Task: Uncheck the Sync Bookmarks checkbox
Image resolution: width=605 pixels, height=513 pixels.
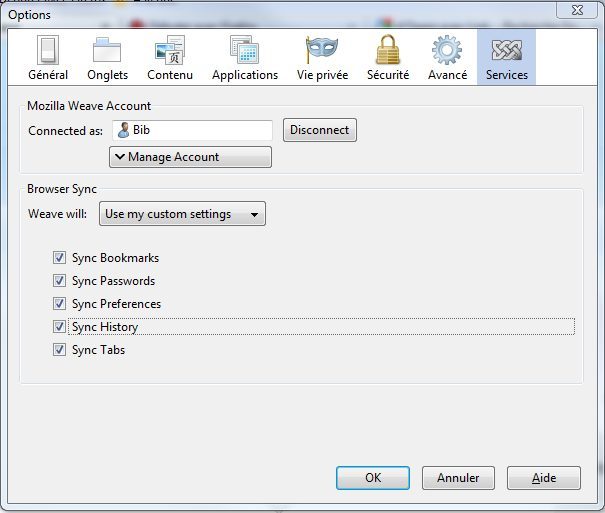Action: click(59, 258)
